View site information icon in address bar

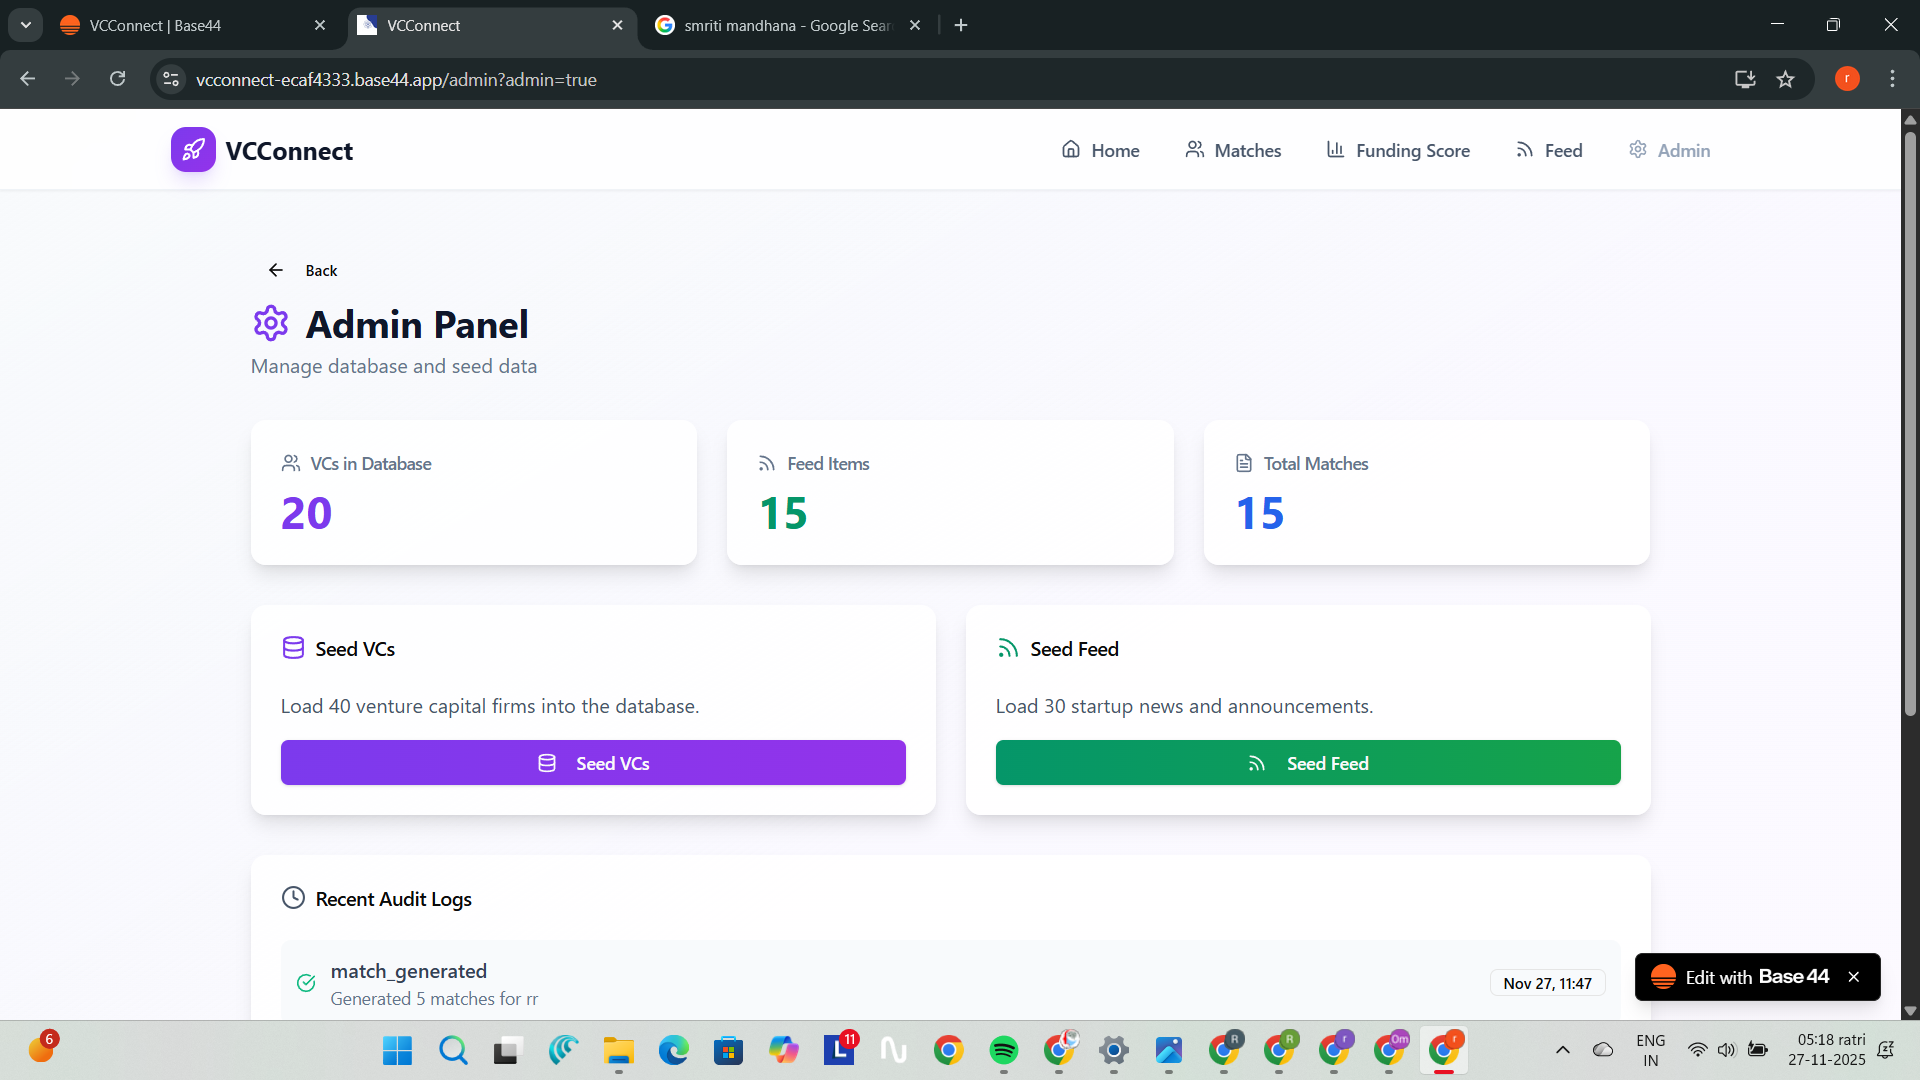[171, 79]
